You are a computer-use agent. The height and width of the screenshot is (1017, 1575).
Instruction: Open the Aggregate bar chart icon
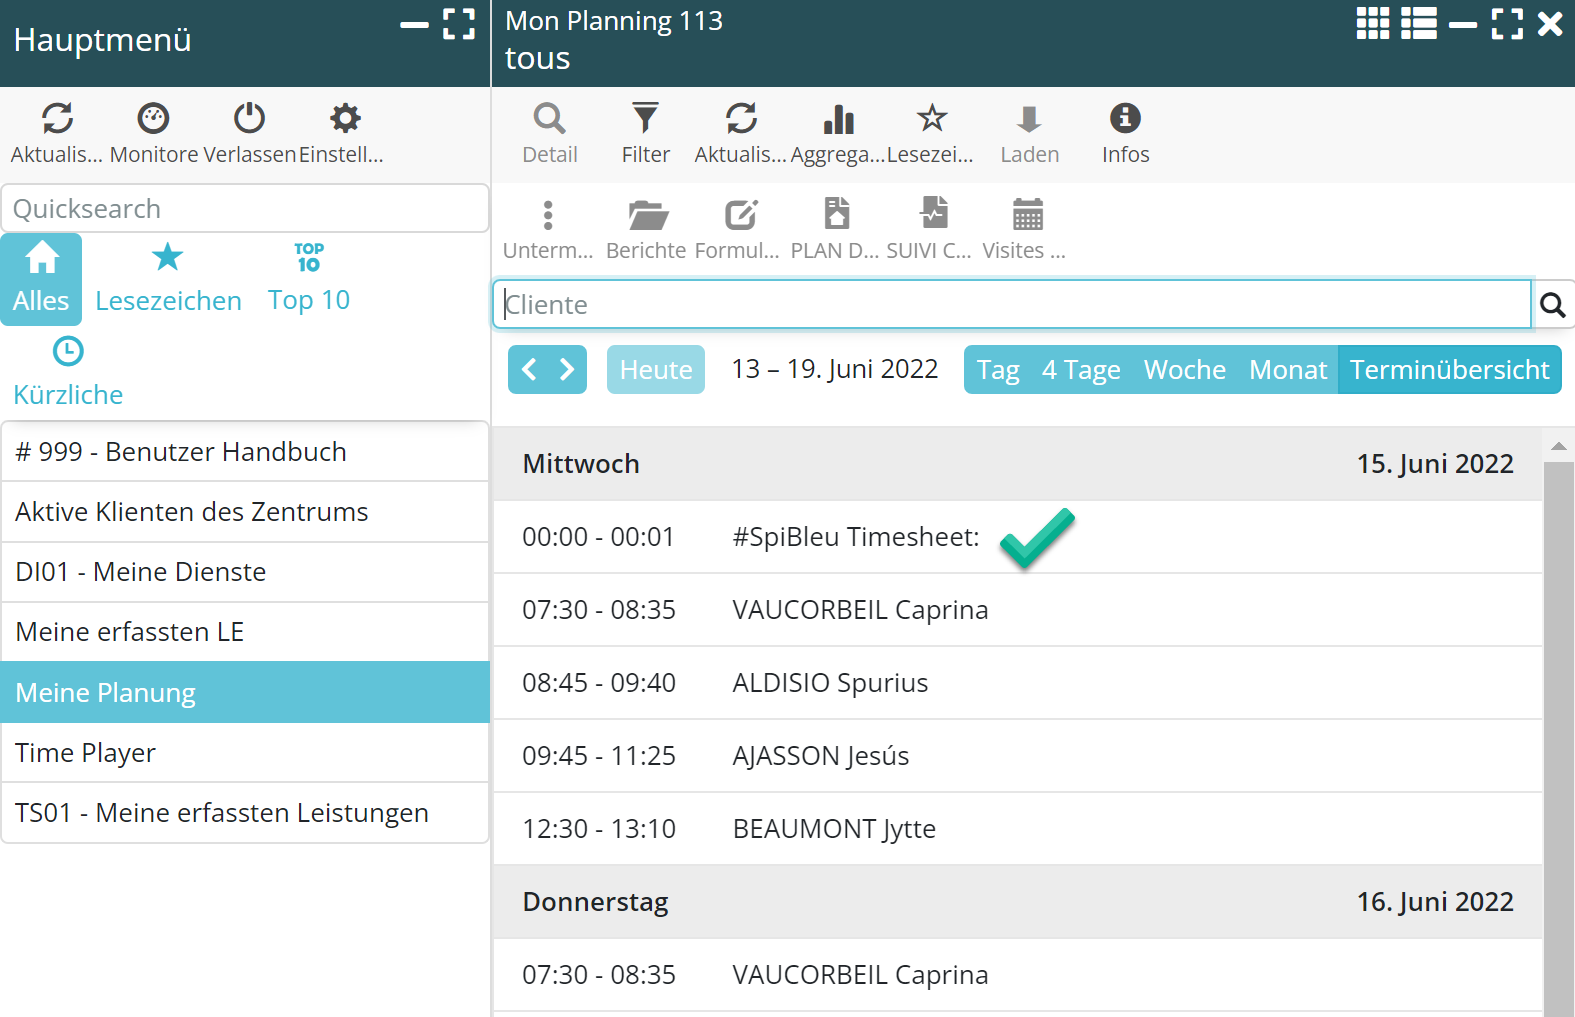click(x=838, y=119)
